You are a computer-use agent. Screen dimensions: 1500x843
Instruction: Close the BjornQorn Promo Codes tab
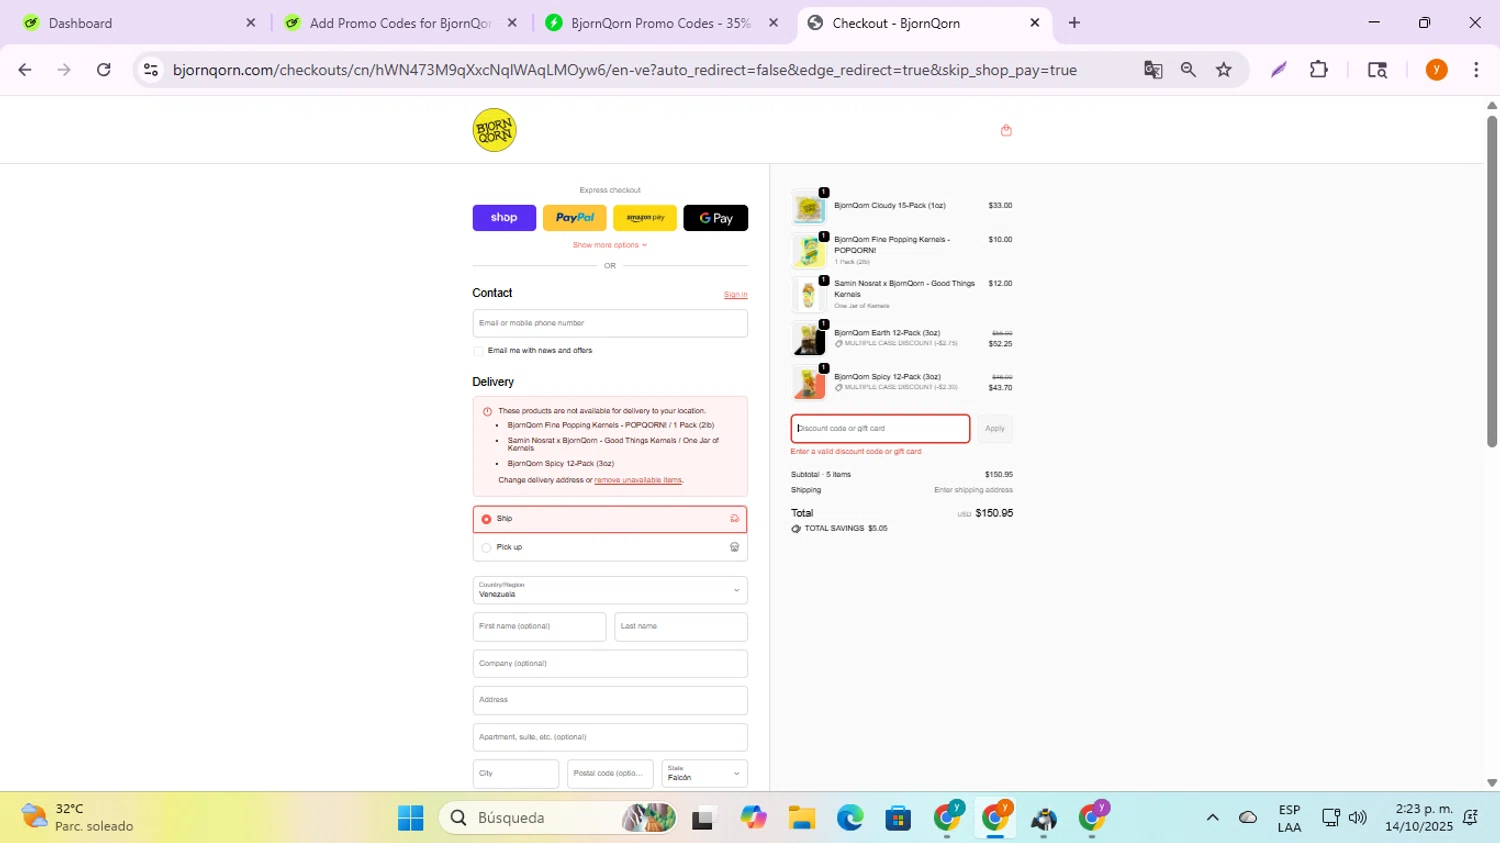tap(773, 23)
